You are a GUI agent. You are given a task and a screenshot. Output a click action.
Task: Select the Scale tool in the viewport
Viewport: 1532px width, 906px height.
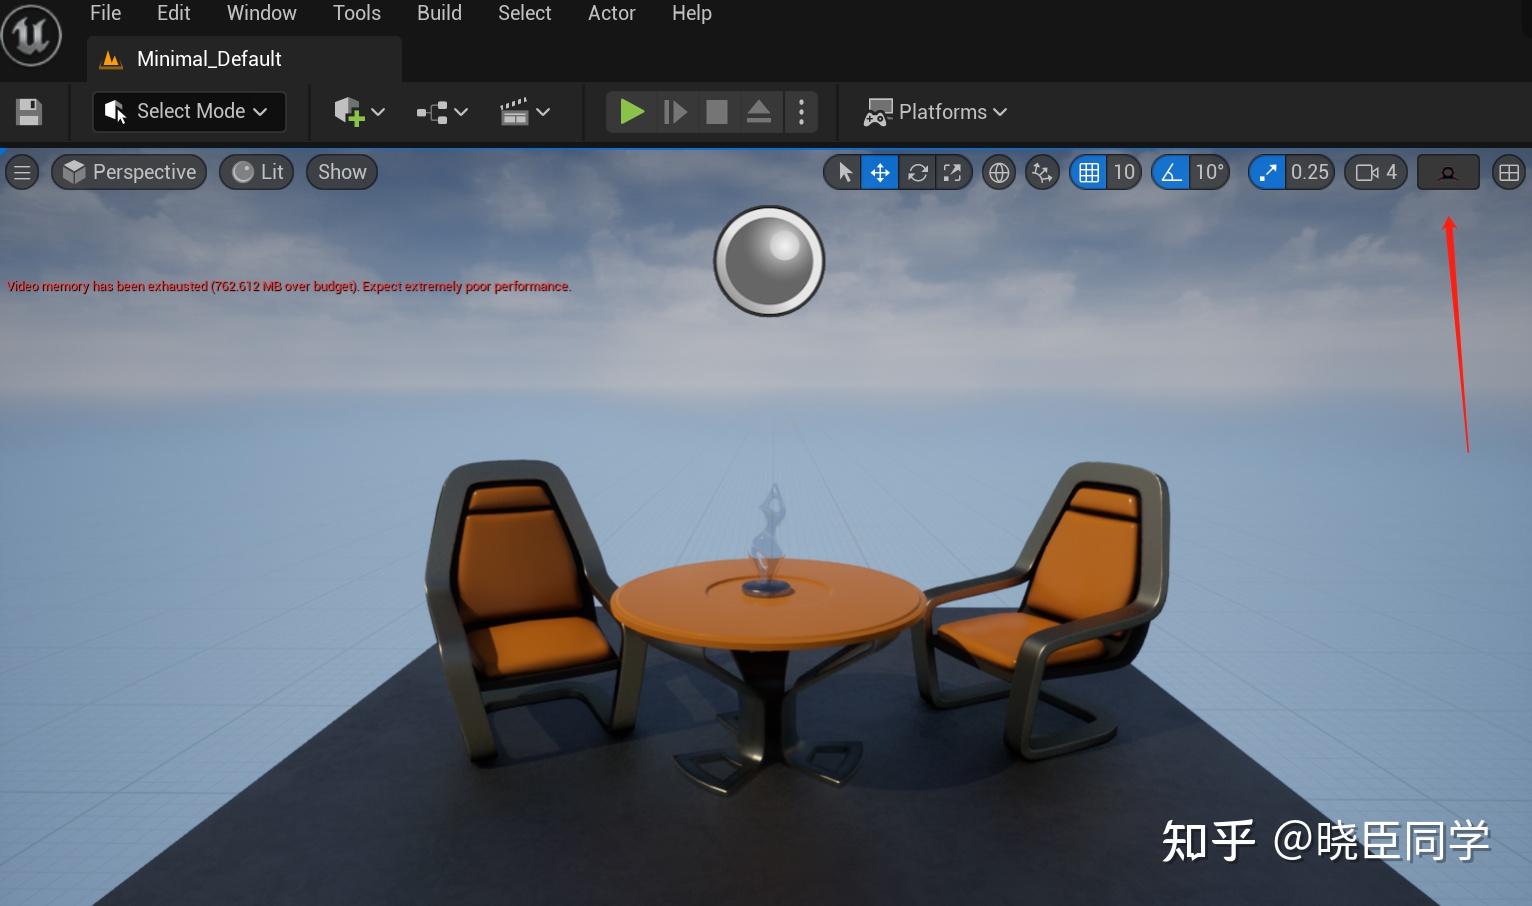[x=953, y=171]
